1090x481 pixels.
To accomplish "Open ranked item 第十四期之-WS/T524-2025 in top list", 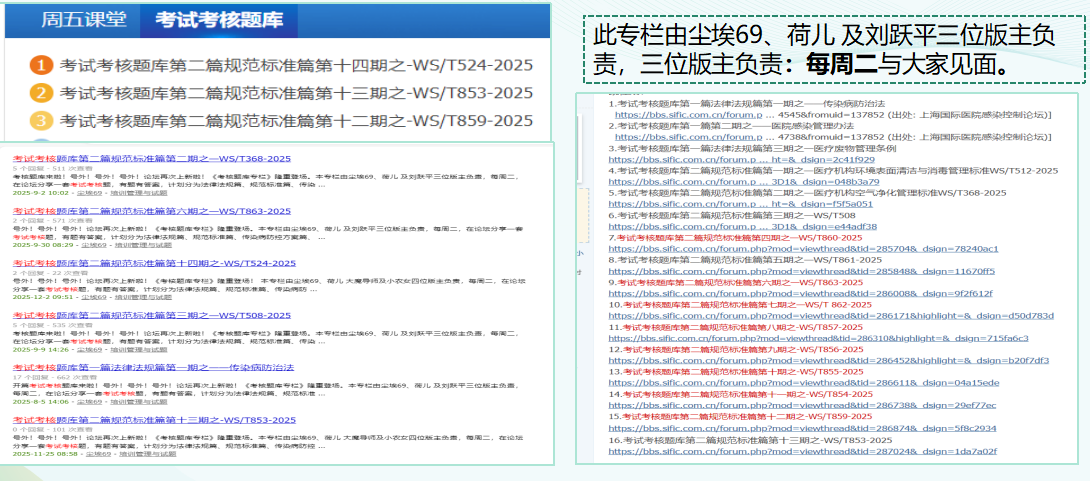I will coord(296,65).
